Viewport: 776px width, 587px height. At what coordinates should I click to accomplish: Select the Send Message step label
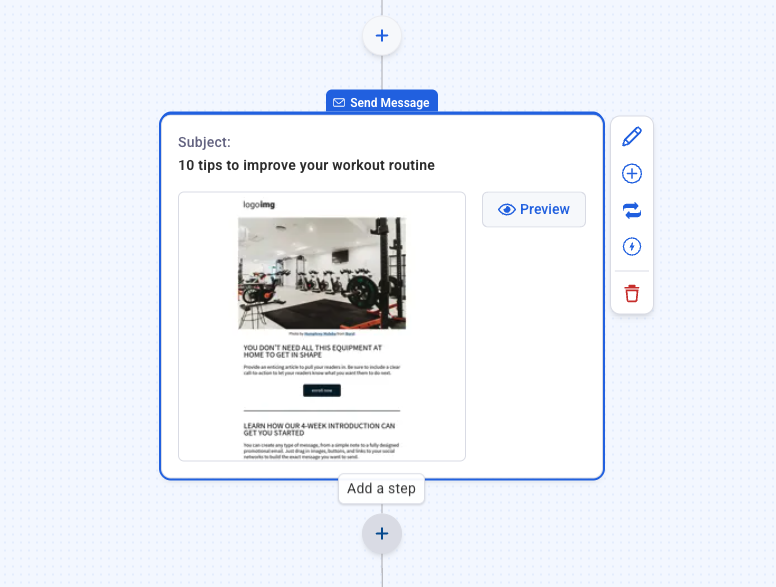coord(382,102)
